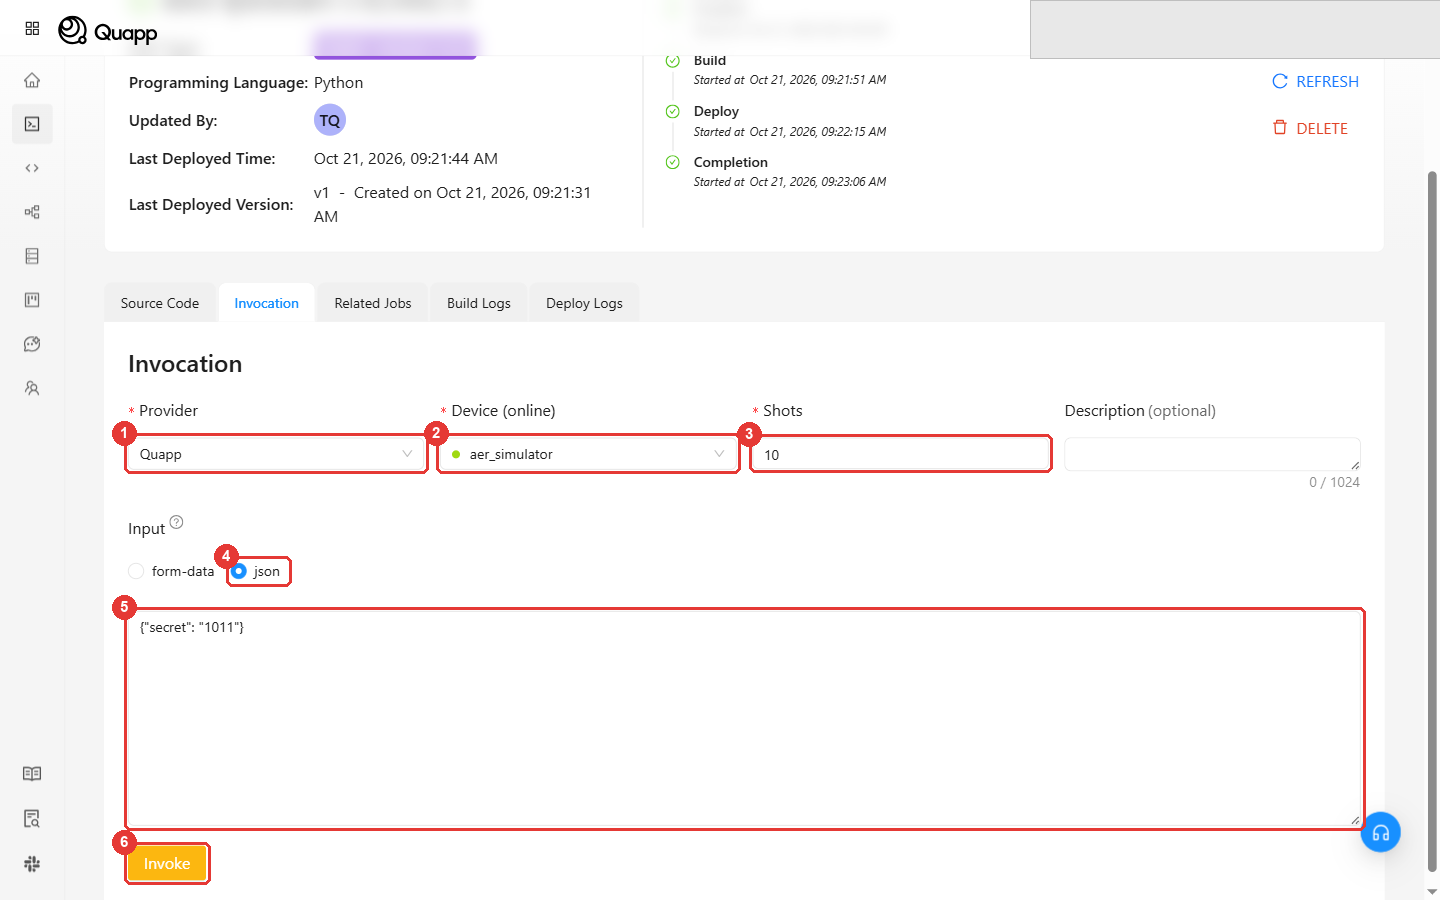Click the orange Invoke button

[167, 864]
